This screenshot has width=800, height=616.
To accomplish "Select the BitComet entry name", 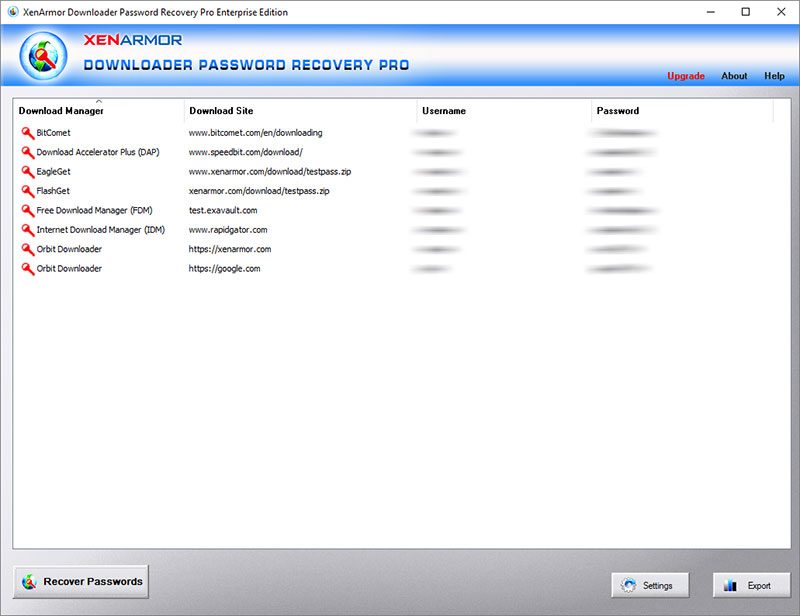I will [x=54, y=133].
